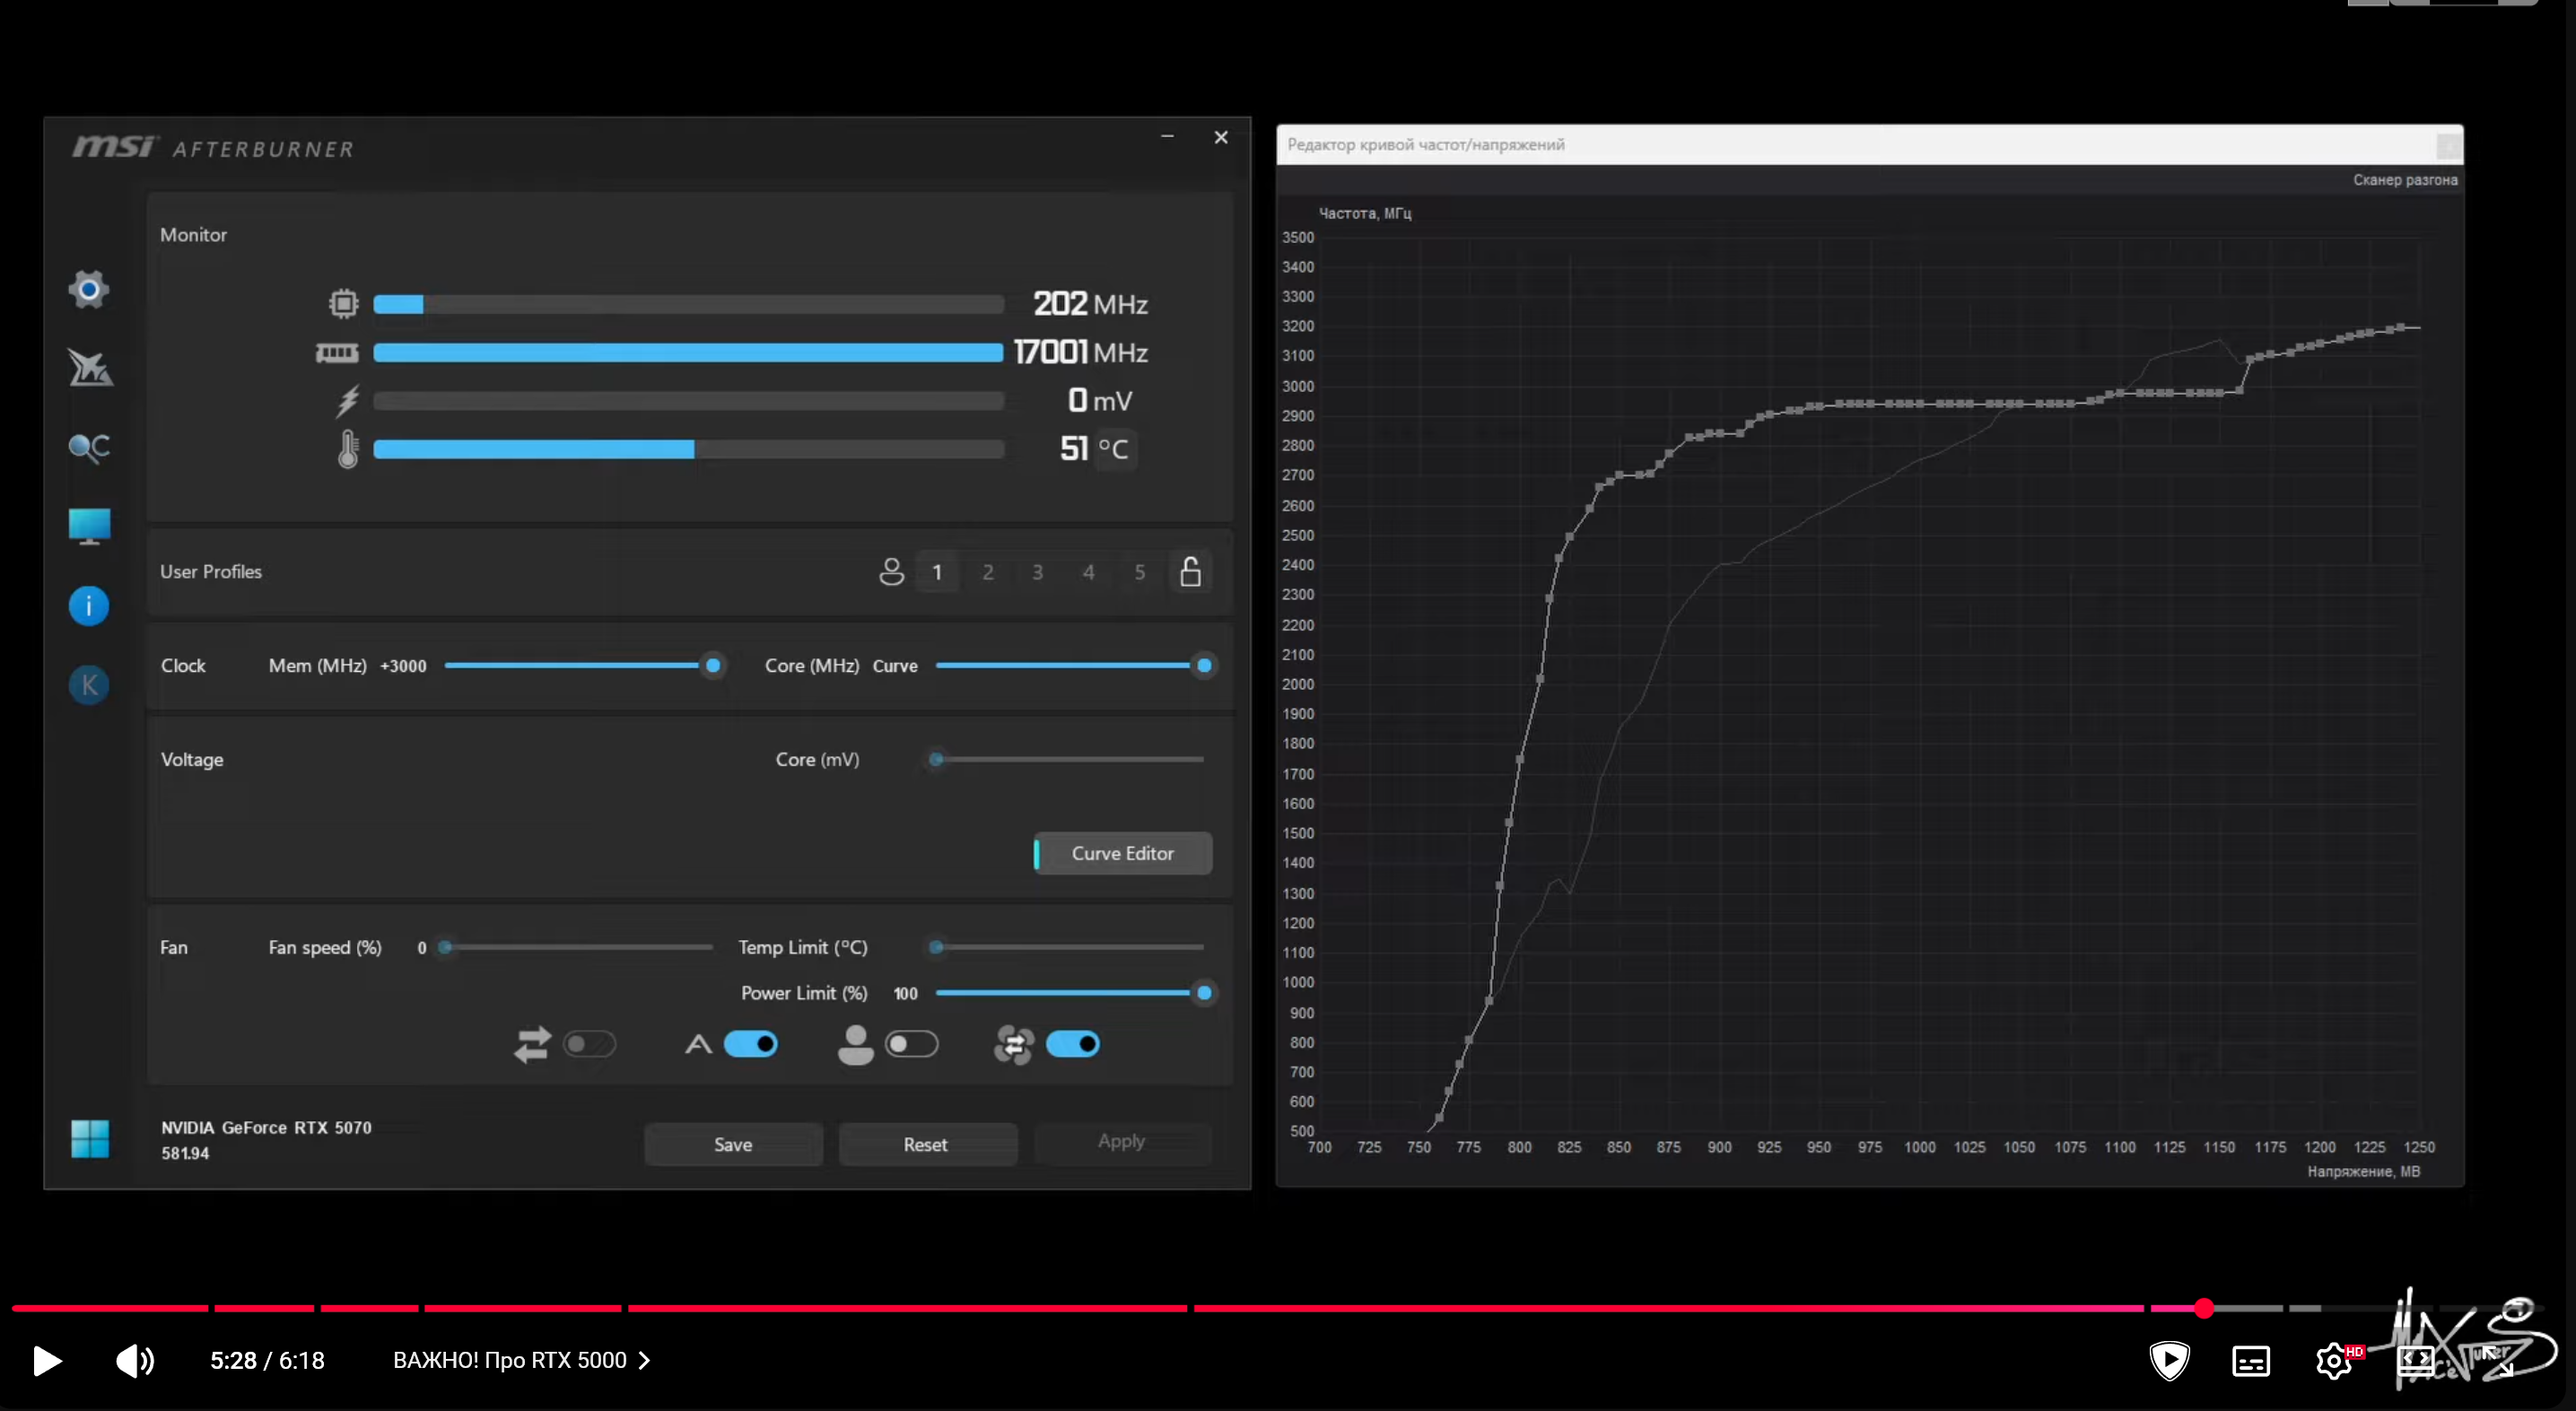Disable the auto fan toggle
Viewport: 2576px width, 1411px height.
pyautogui.click(x=751, y=1044)
